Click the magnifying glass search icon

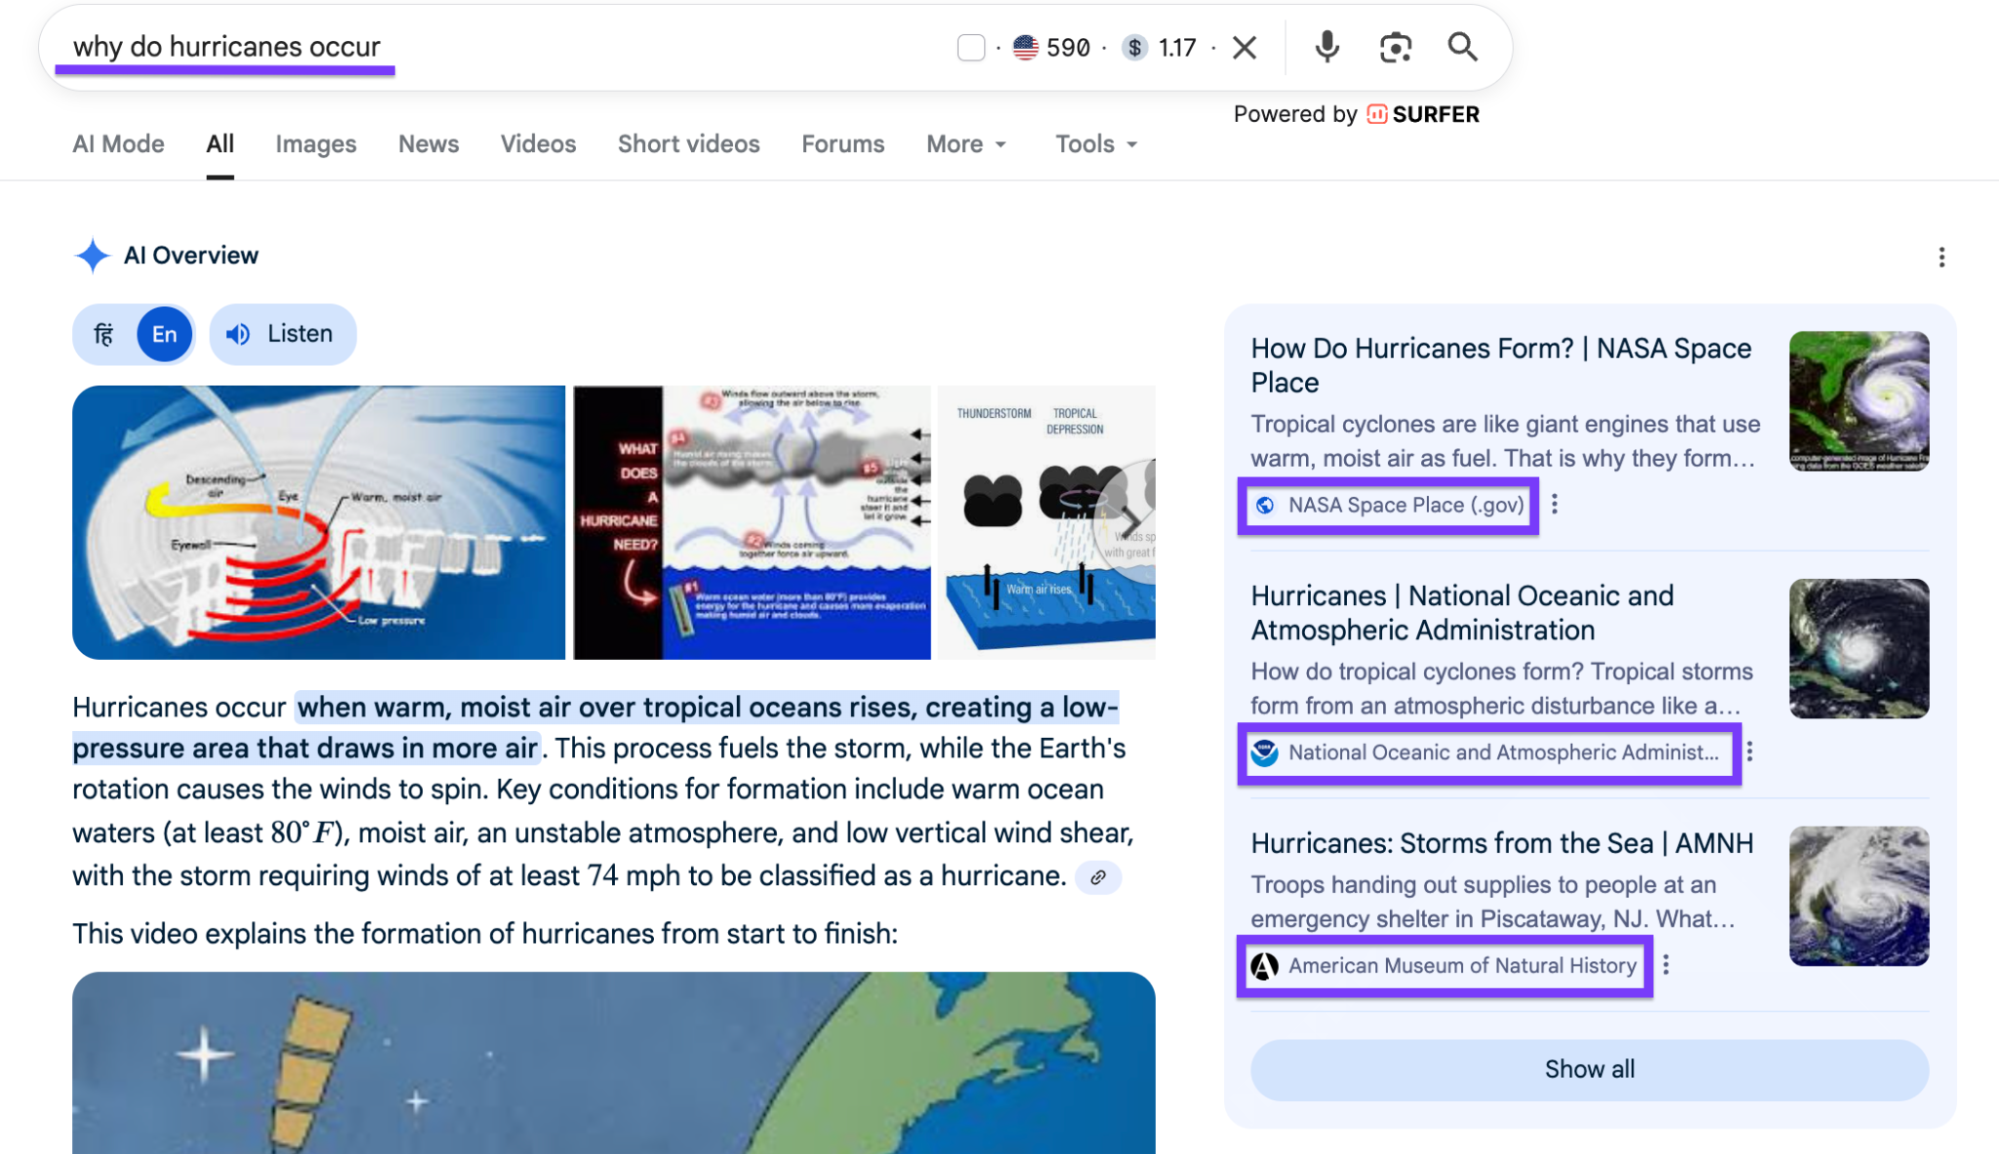[1462, 46]
